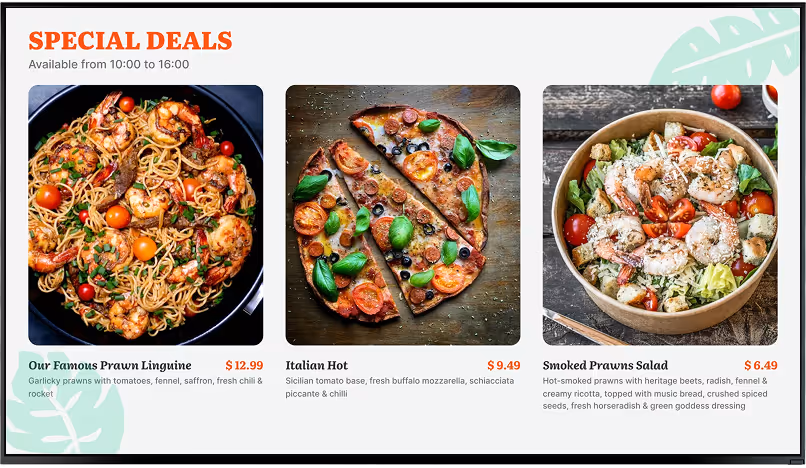Click the Prawn Linguine dish photo
This screenshot has width=806, height=468.
(145, 215)
